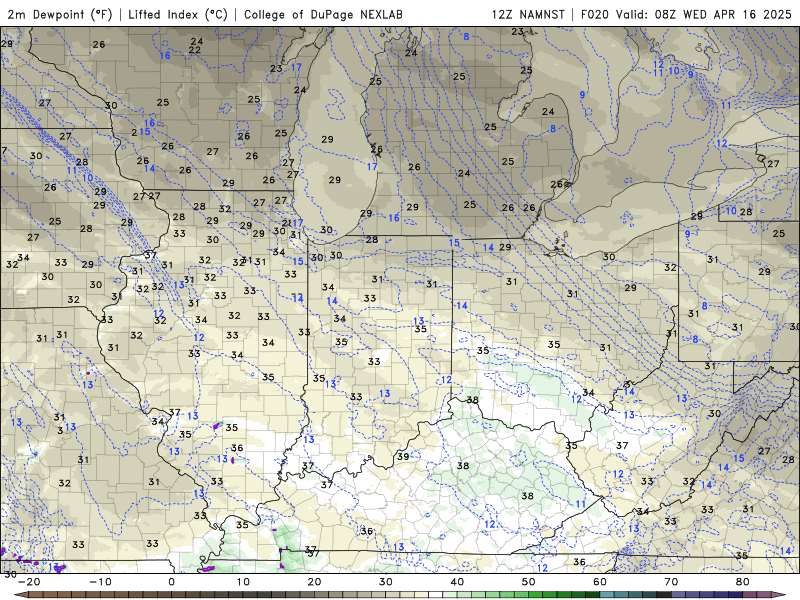Viewport: 800px width, 600px height.
Task: Click the "2m Dewpoint (°F)" title text
Action: [60, 14]
